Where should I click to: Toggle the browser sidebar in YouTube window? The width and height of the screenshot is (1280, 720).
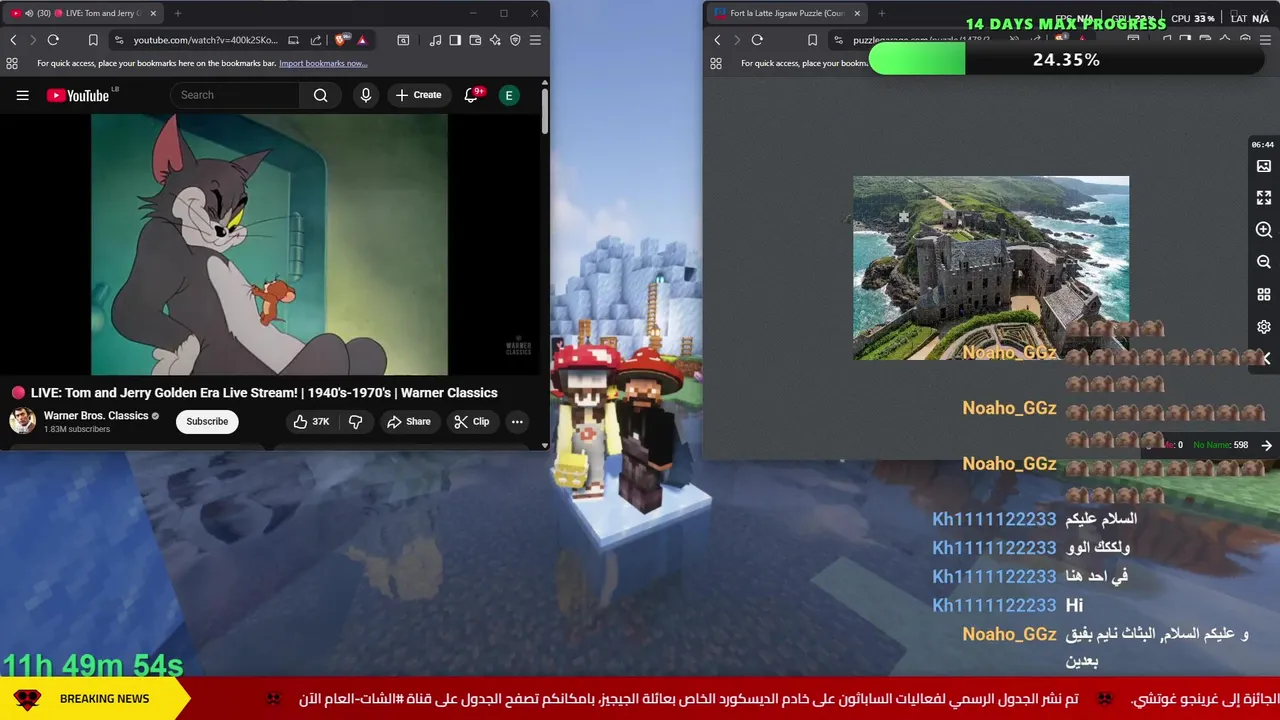click(455, 40)
